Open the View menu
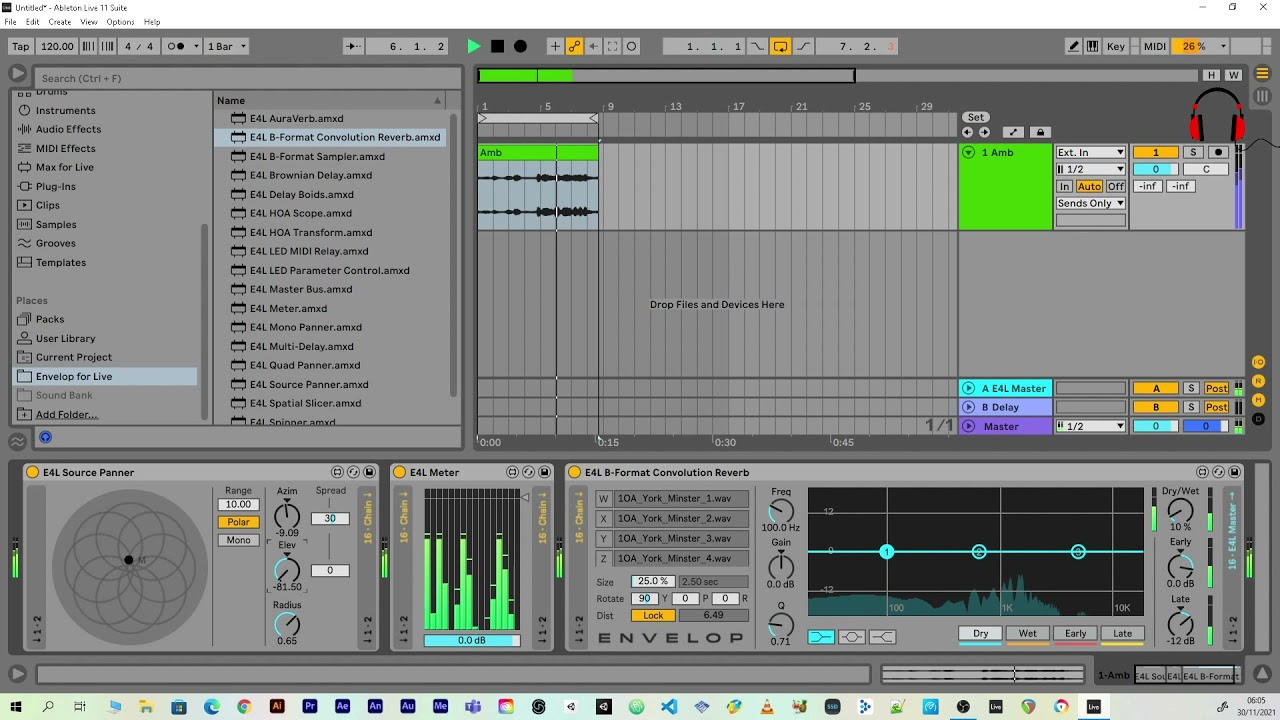This screenshot has height=720, width=1280. 89,21
